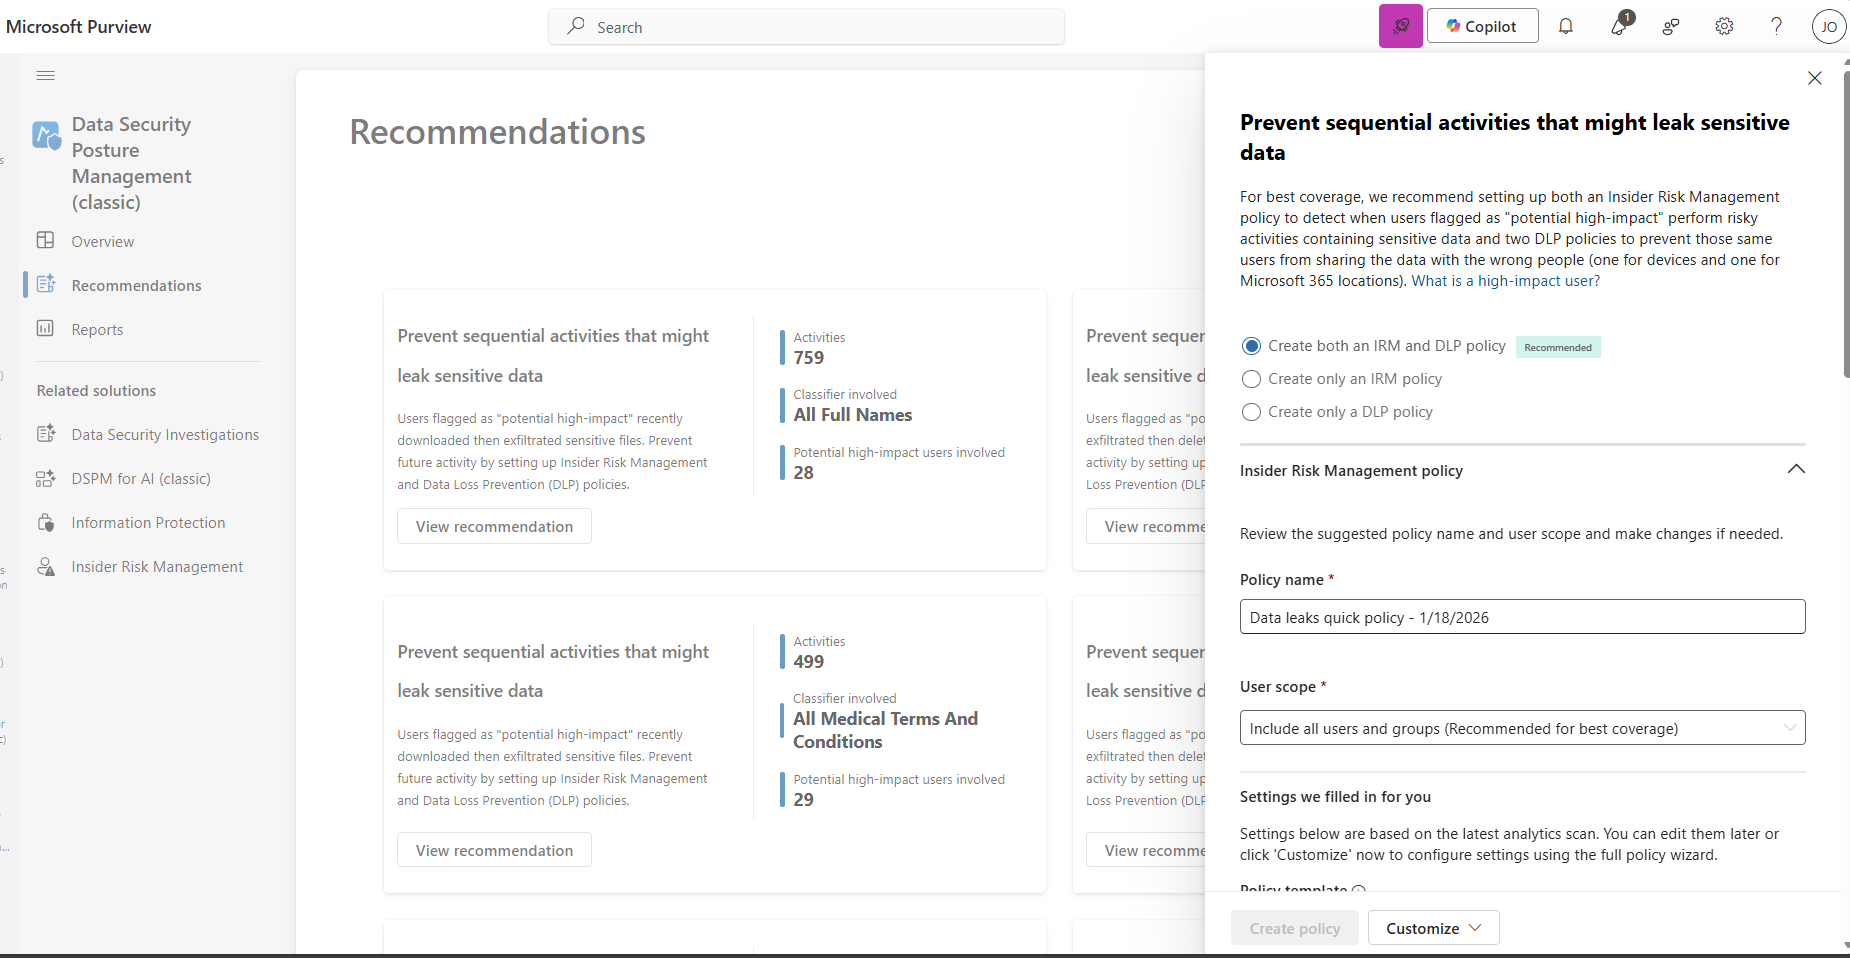Viewport: 1850px width, 958px height.
Task: Open Insider Risk Management solution
Action: click(157, 566)
